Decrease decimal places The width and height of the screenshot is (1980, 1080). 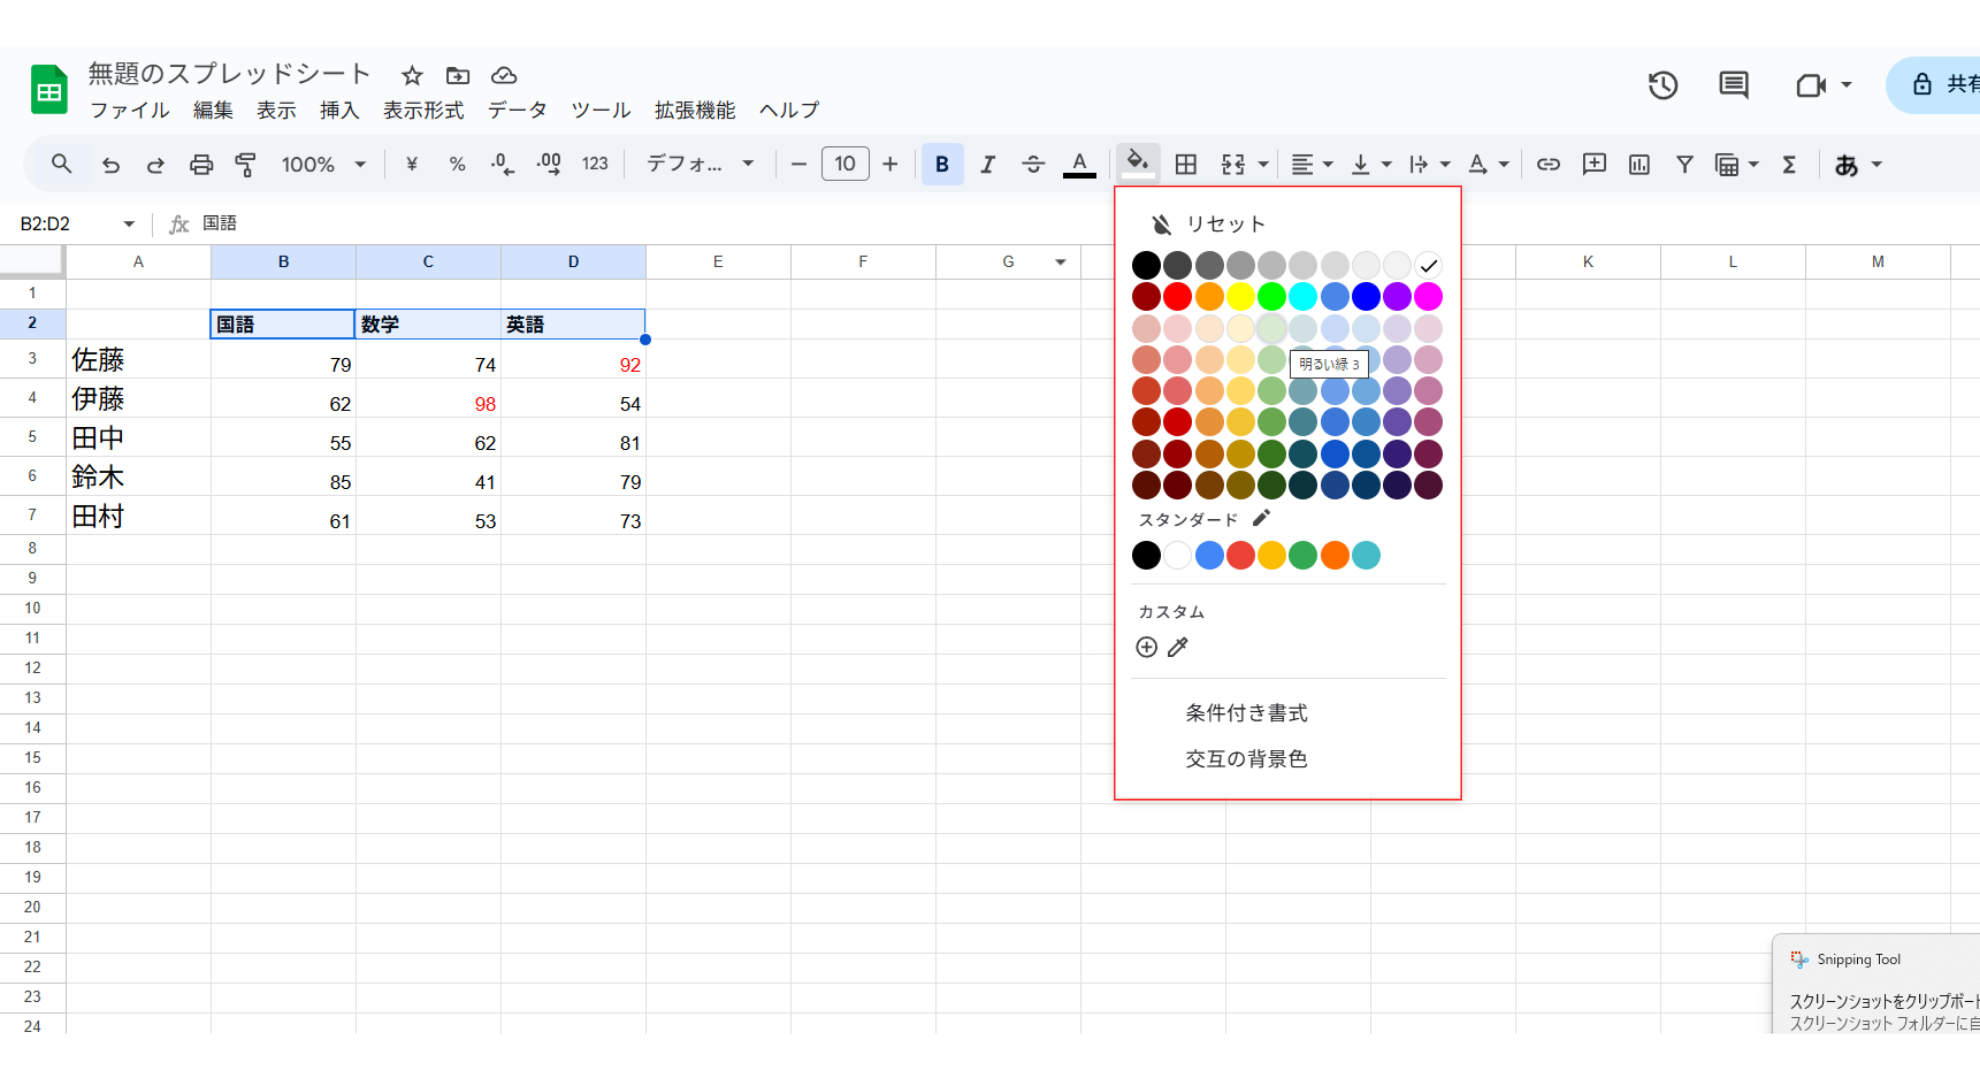click(502, 164)
